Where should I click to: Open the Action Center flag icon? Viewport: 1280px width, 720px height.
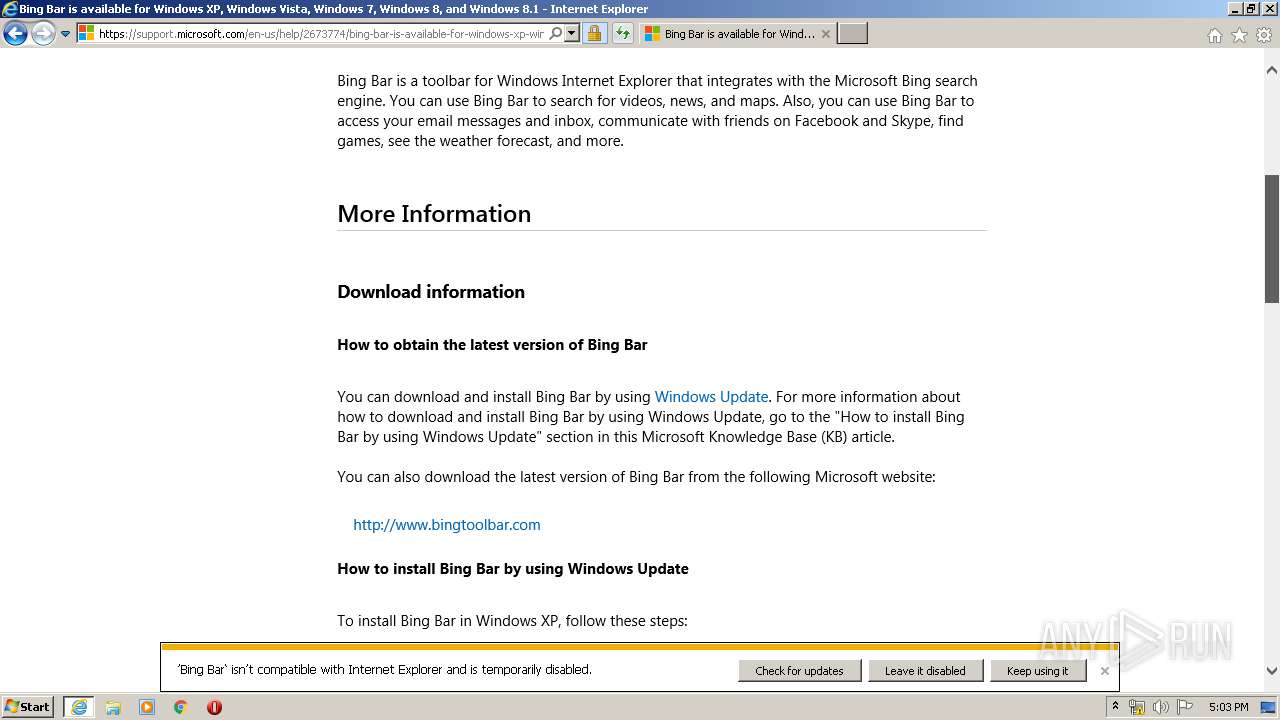click(x=1185, y=707)
